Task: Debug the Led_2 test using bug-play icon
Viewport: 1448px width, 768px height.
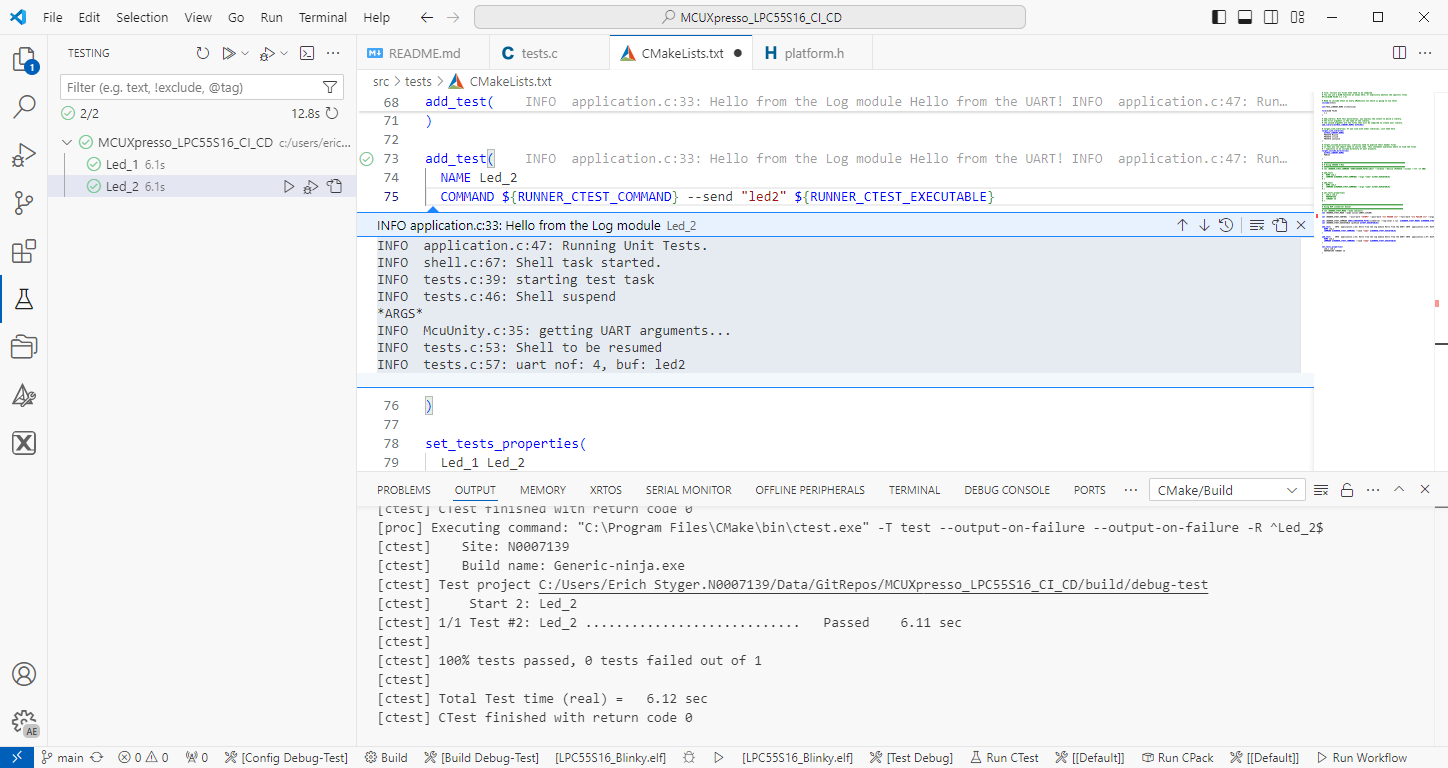Action: [311, 186]
